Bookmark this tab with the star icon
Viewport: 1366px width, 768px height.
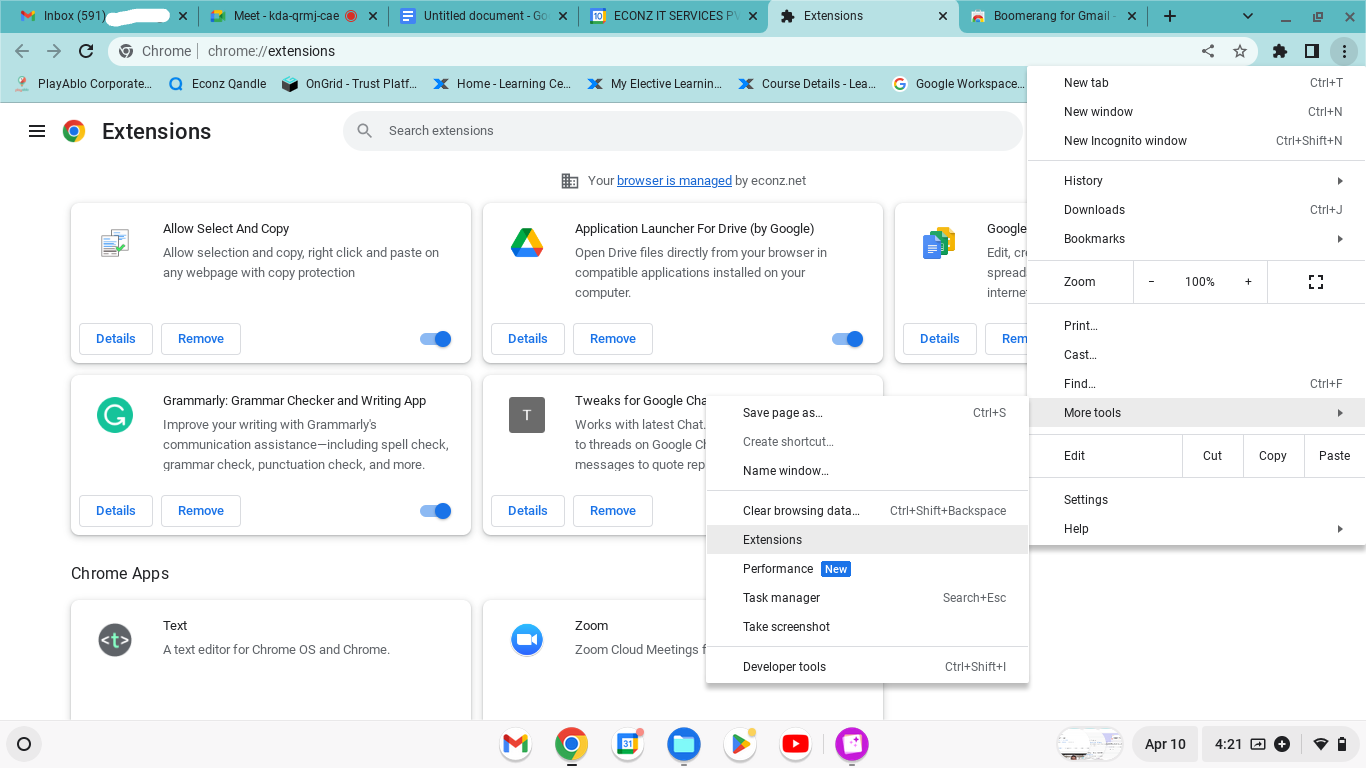1240,51
